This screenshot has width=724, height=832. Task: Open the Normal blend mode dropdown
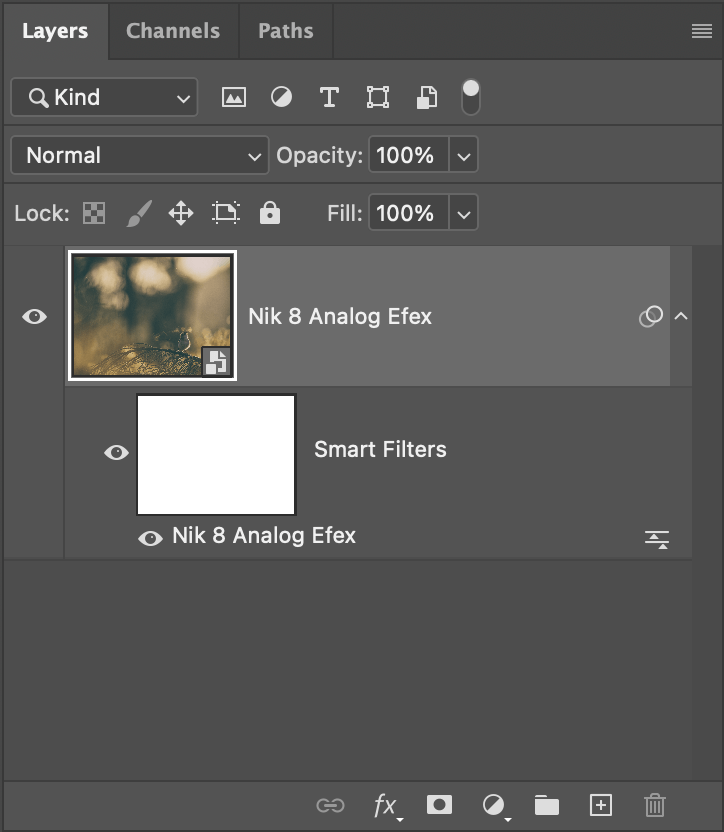click(x=140, y=155)
